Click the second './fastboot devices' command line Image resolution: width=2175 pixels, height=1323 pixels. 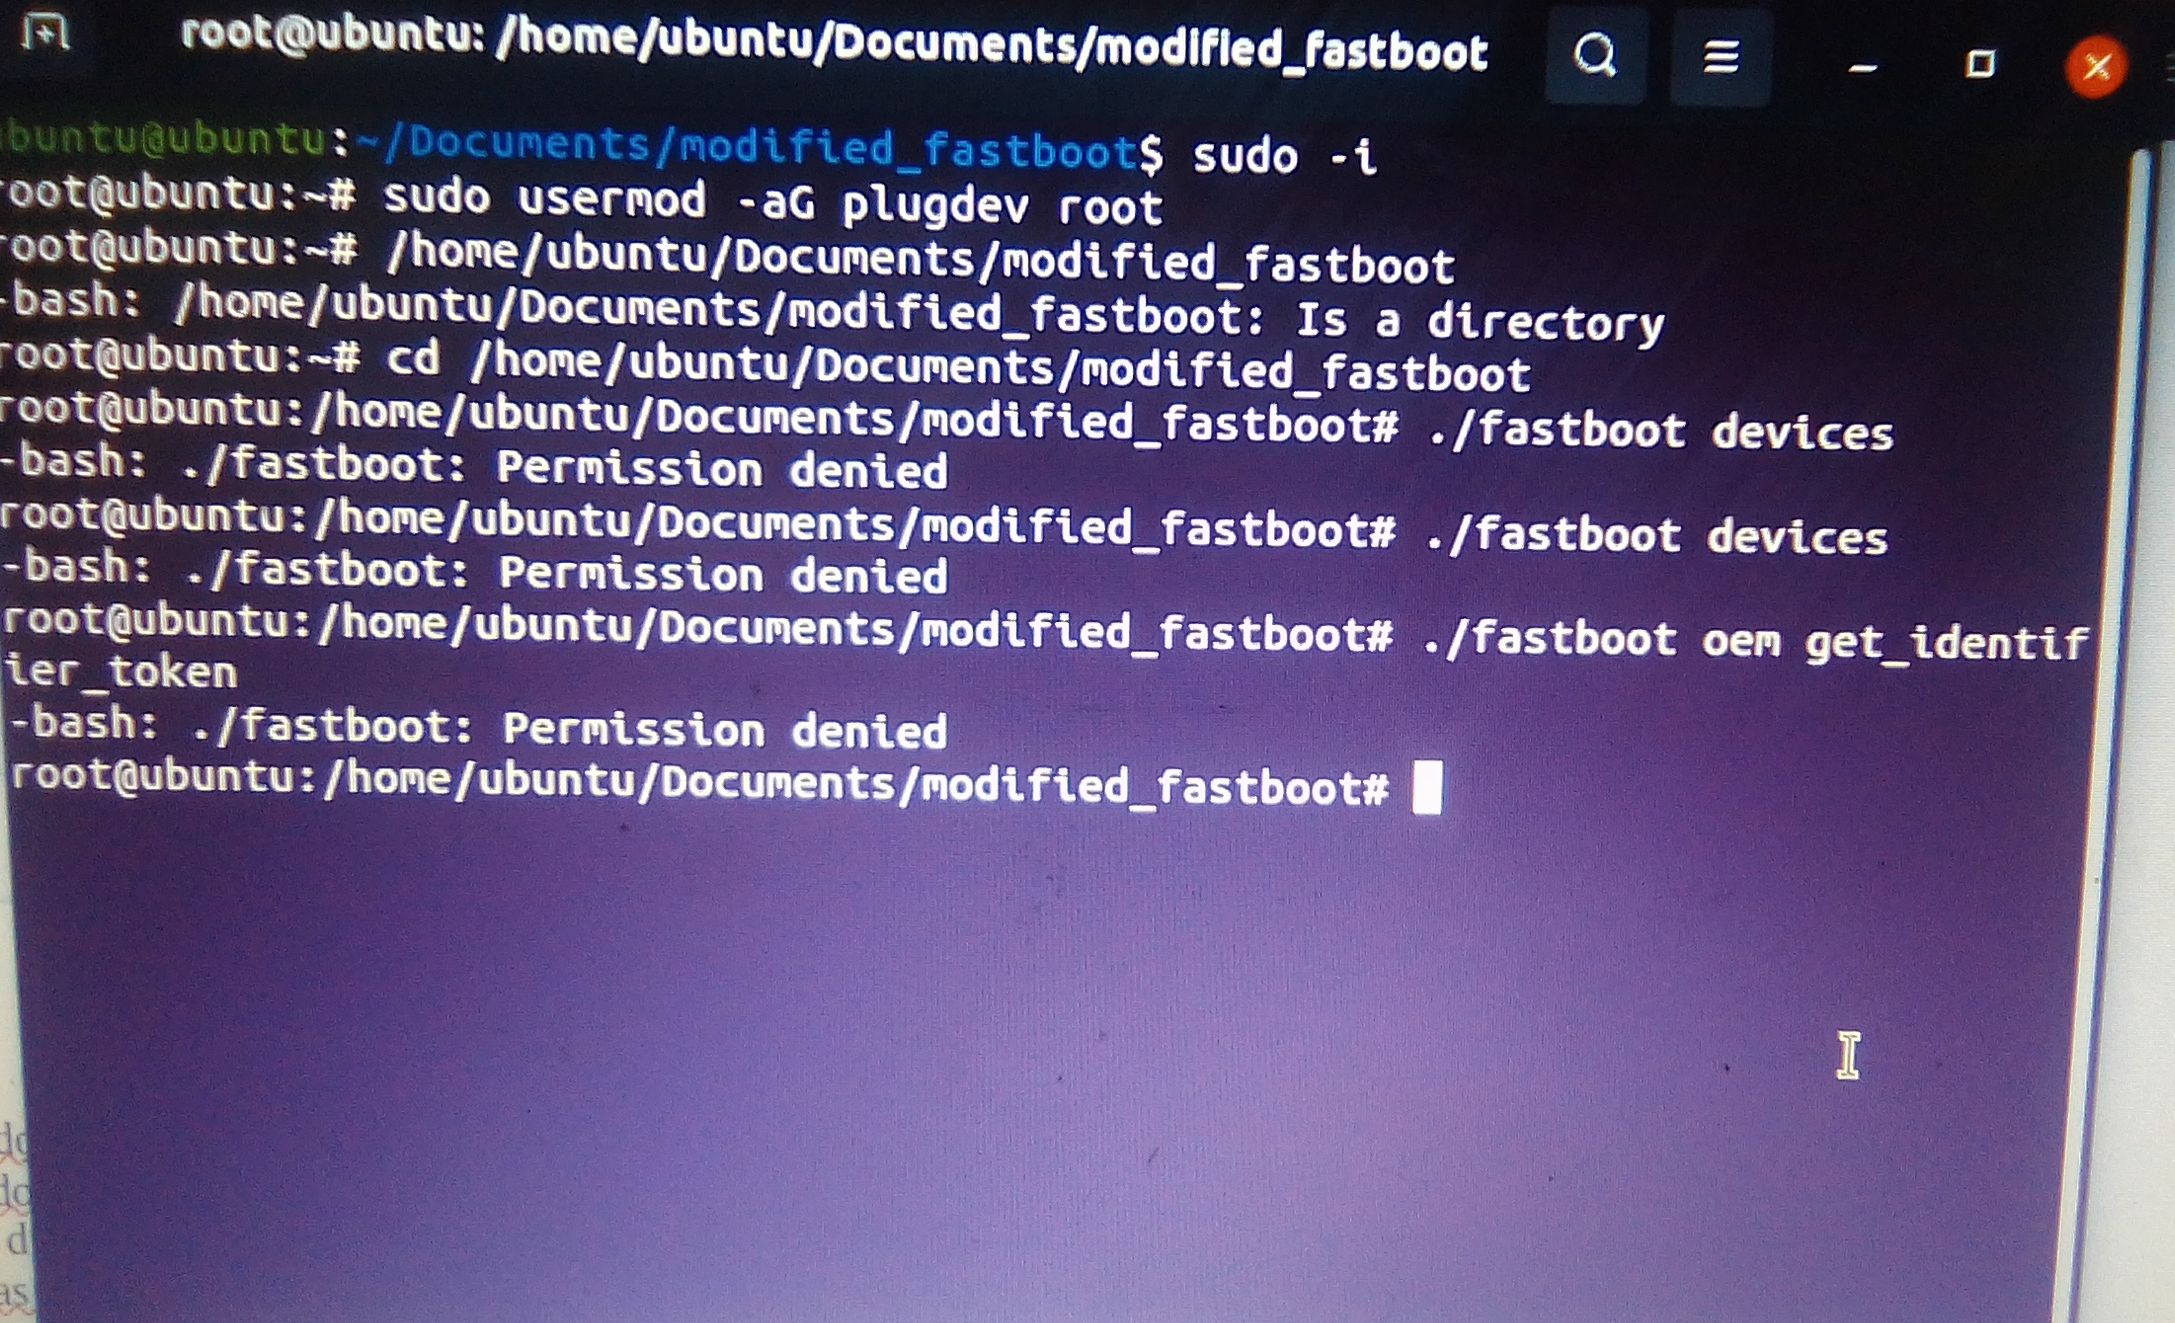click(x=944, y=528)
